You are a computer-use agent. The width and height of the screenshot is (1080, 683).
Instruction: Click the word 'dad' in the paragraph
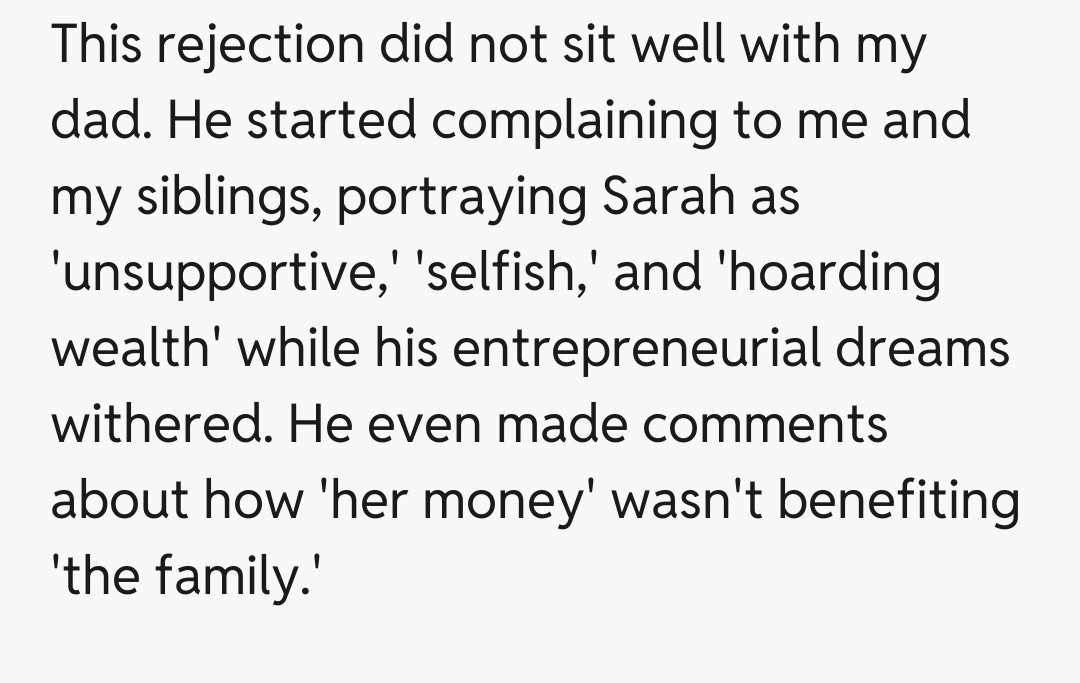point(98,122)
